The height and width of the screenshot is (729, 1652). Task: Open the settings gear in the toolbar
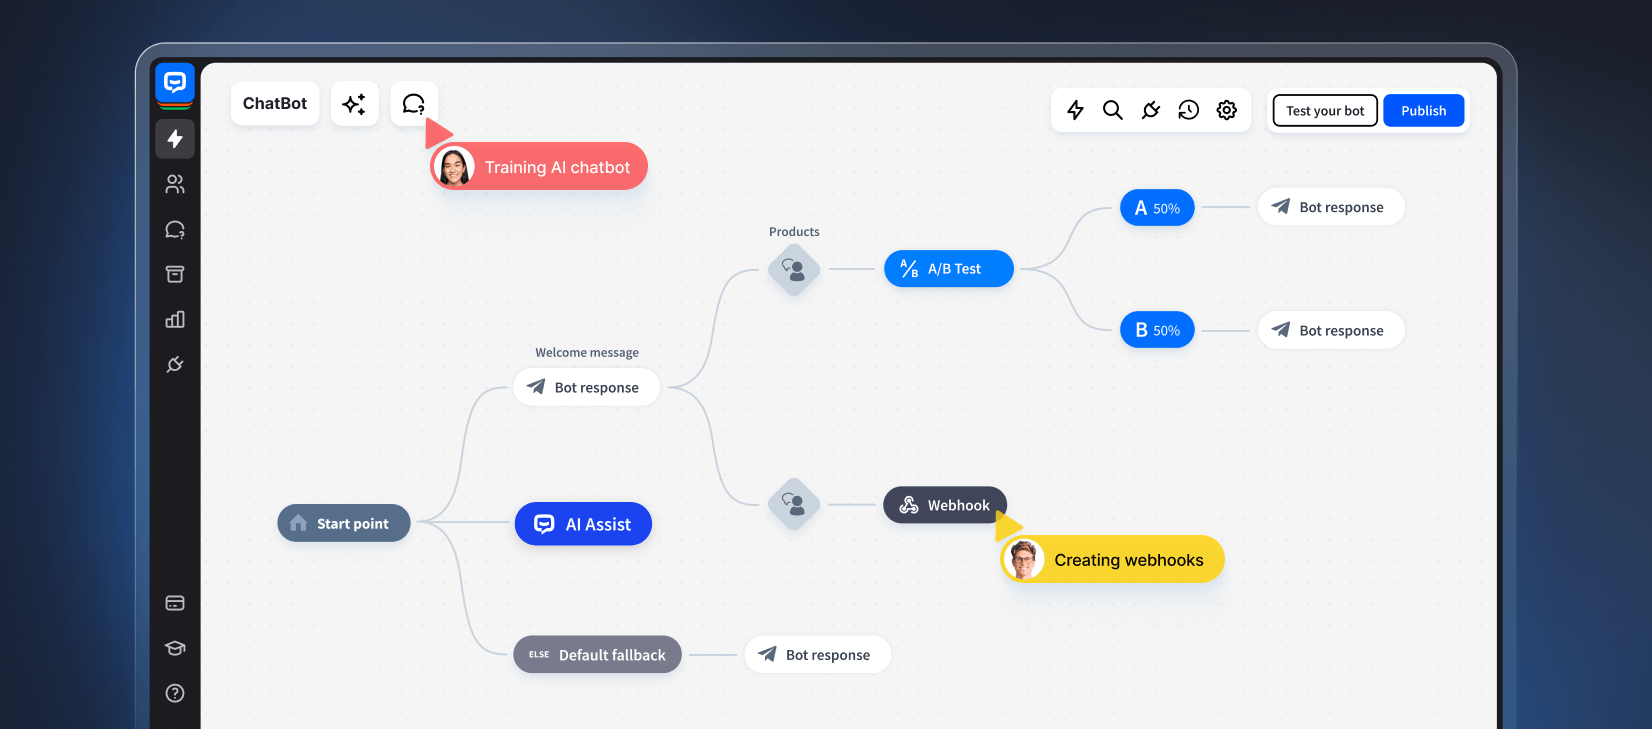tap(1226, 110)
